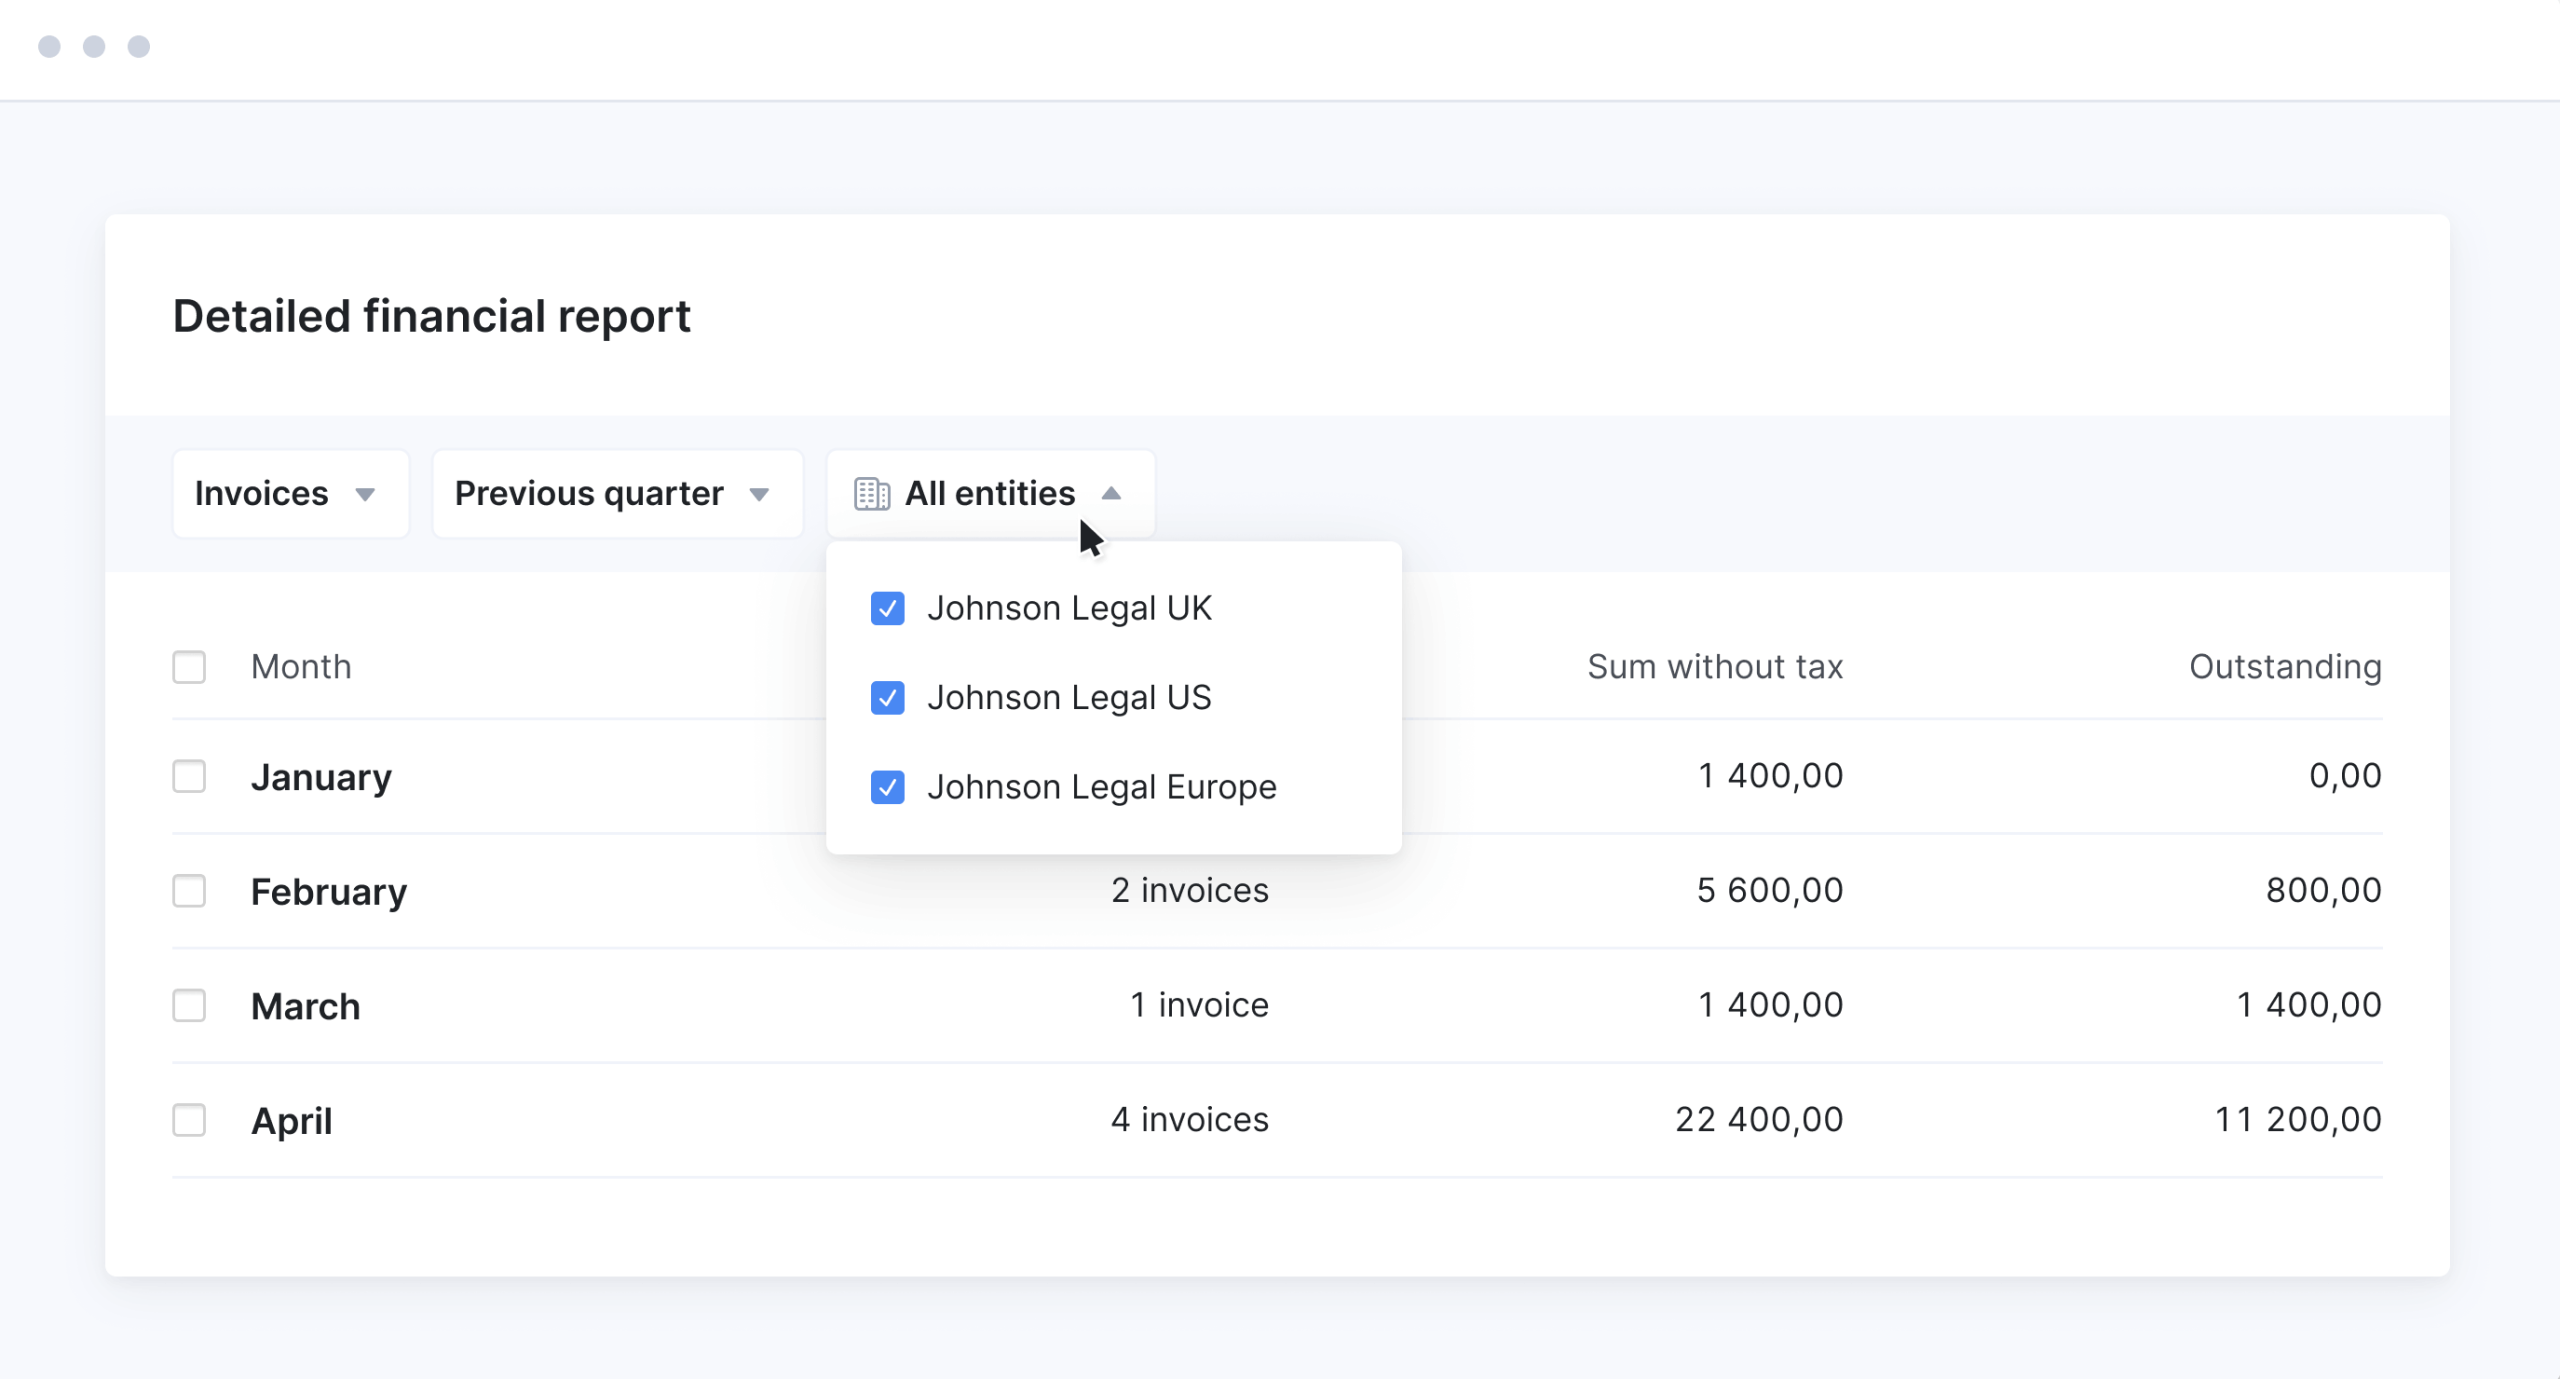Sort by Outstanding column header
Viewport: 2560px width, 1379px height.
click(2285, 667)
